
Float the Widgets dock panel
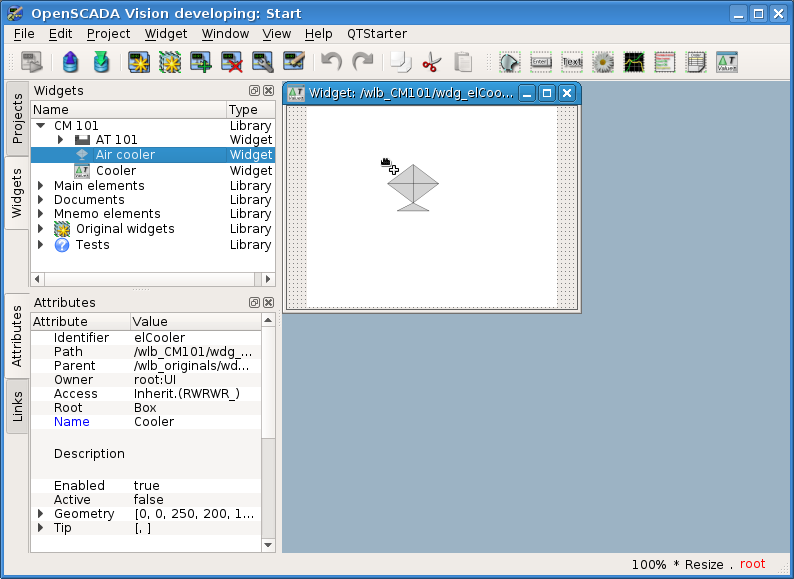(x=254, y=91)
